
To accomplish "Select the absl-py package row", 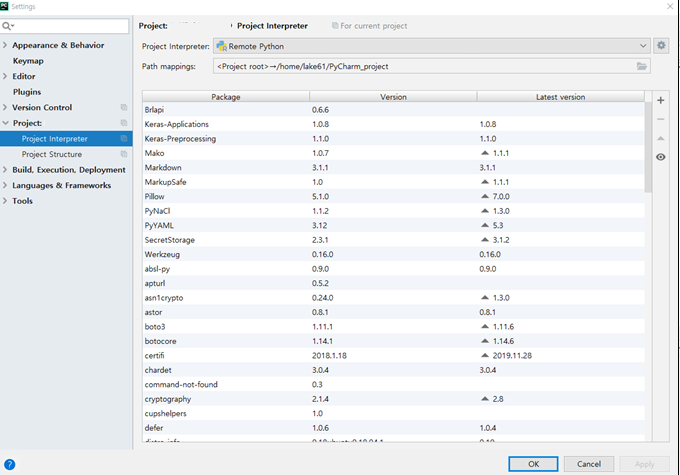I will coord(393,269).
